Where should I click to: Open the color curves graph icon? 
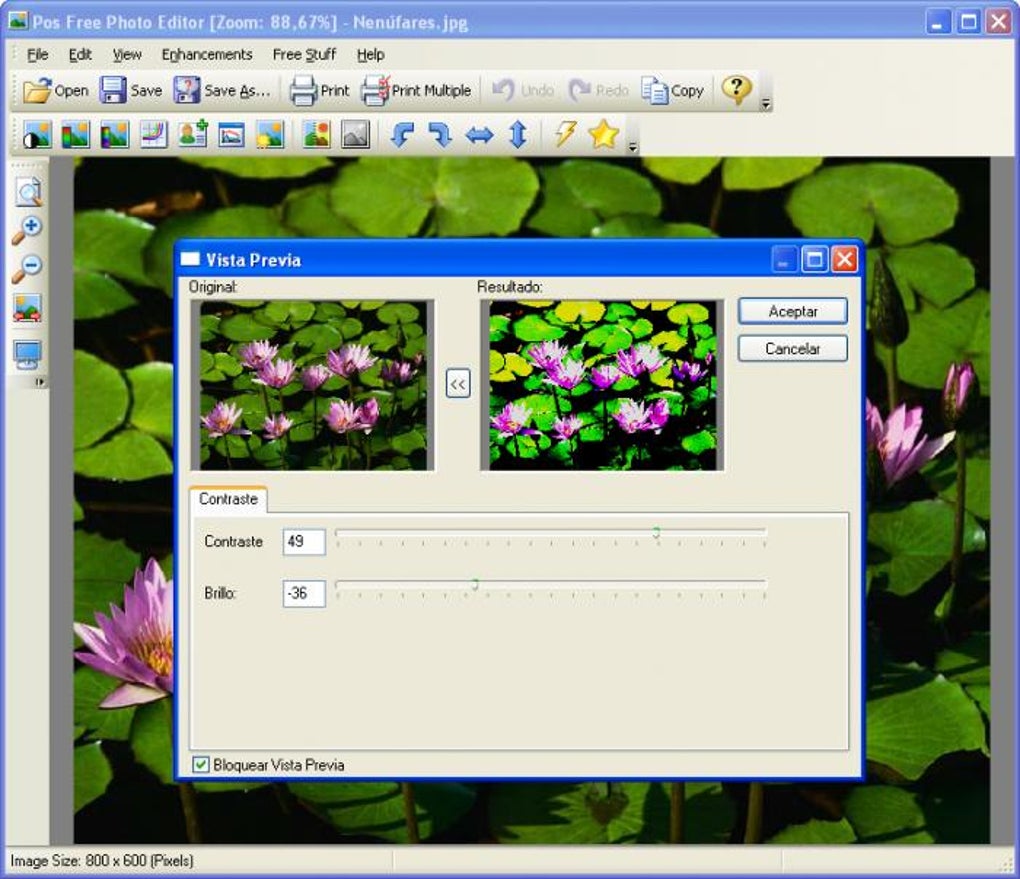point(154,135)
